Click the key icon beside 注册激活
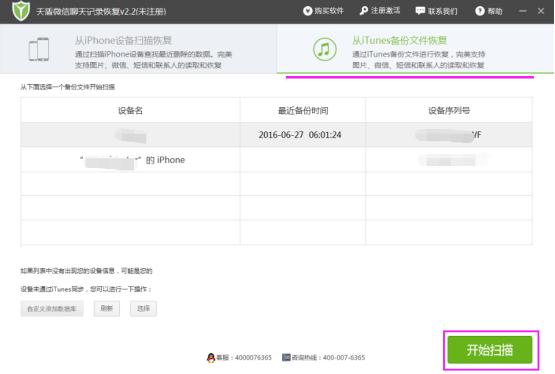The image size is (555, 374). click(x=364, y=11)
